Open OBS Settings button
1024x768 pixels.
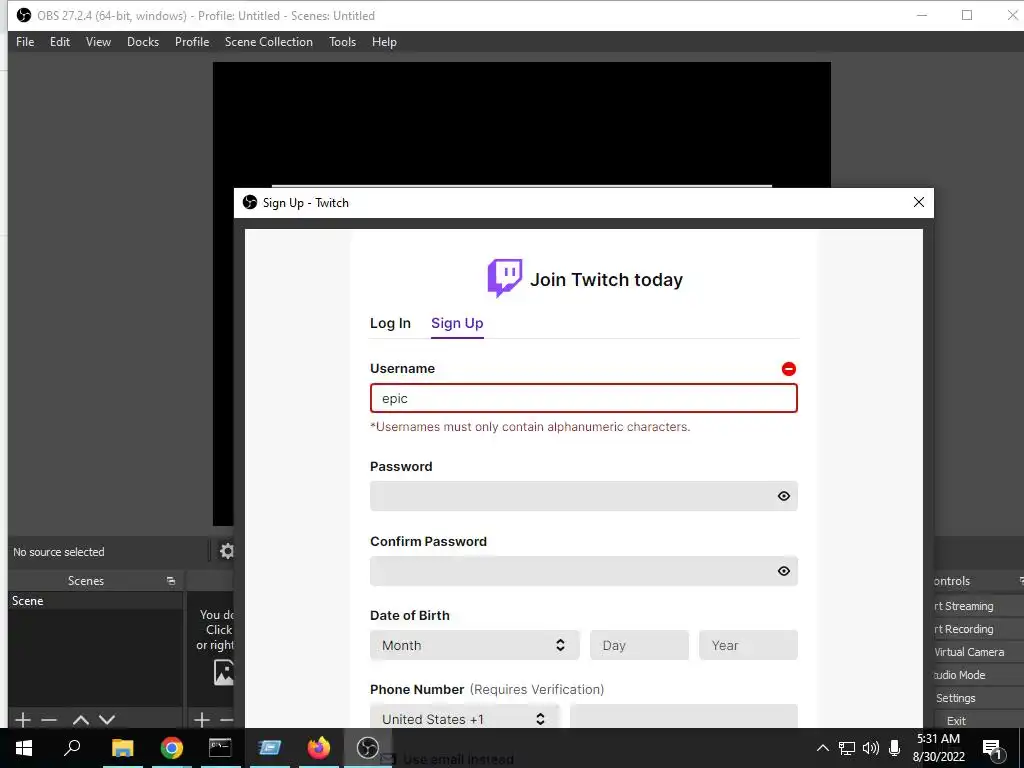pyautogui.click(x=976, y=697)
